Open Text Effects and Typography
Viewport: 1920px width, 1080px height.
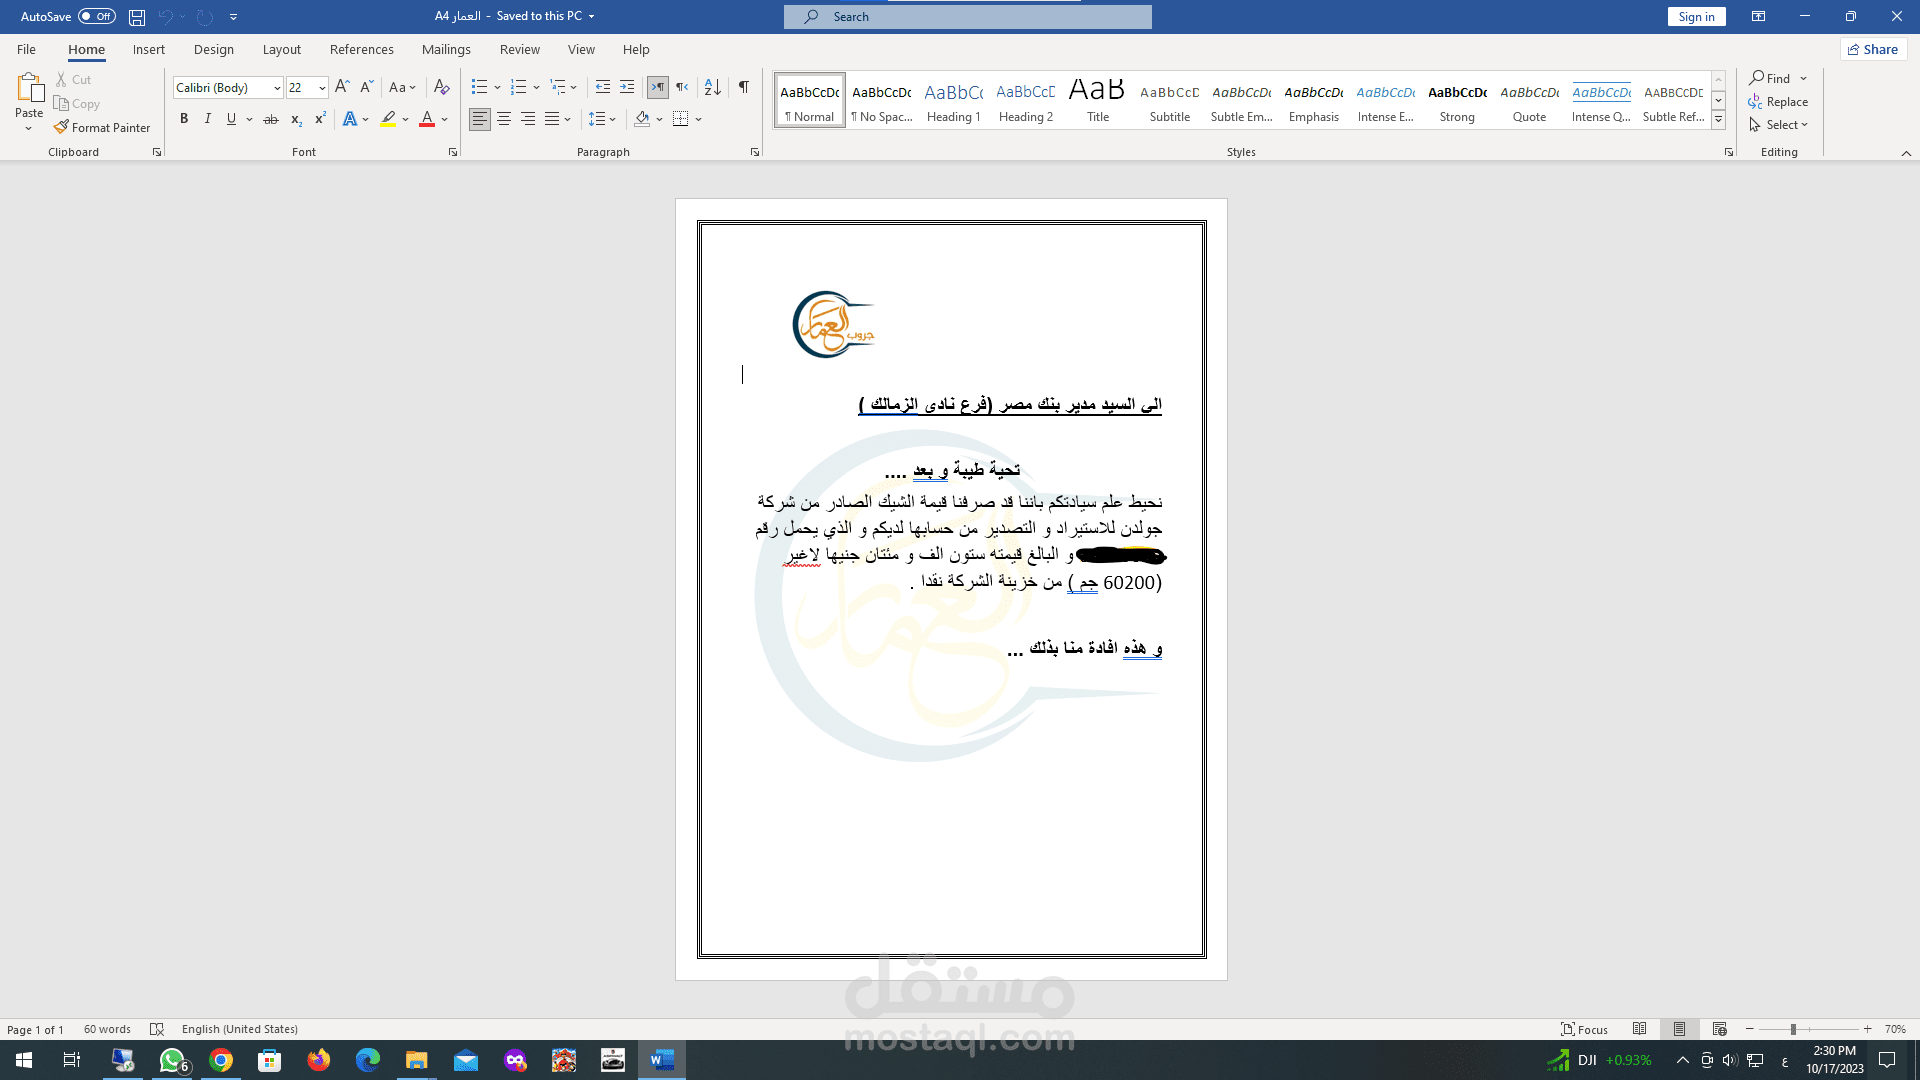click(x=350, y=119)
